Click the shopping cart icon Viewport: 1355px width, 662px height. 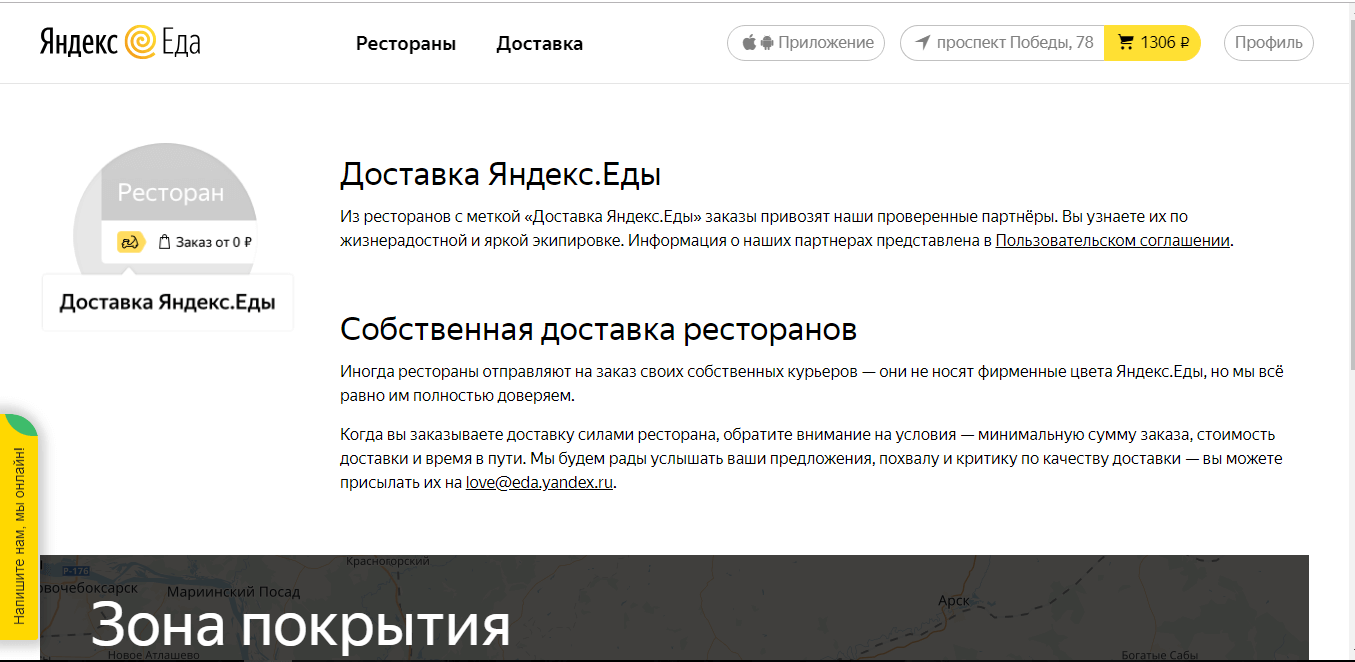(x=1126, y=43)
